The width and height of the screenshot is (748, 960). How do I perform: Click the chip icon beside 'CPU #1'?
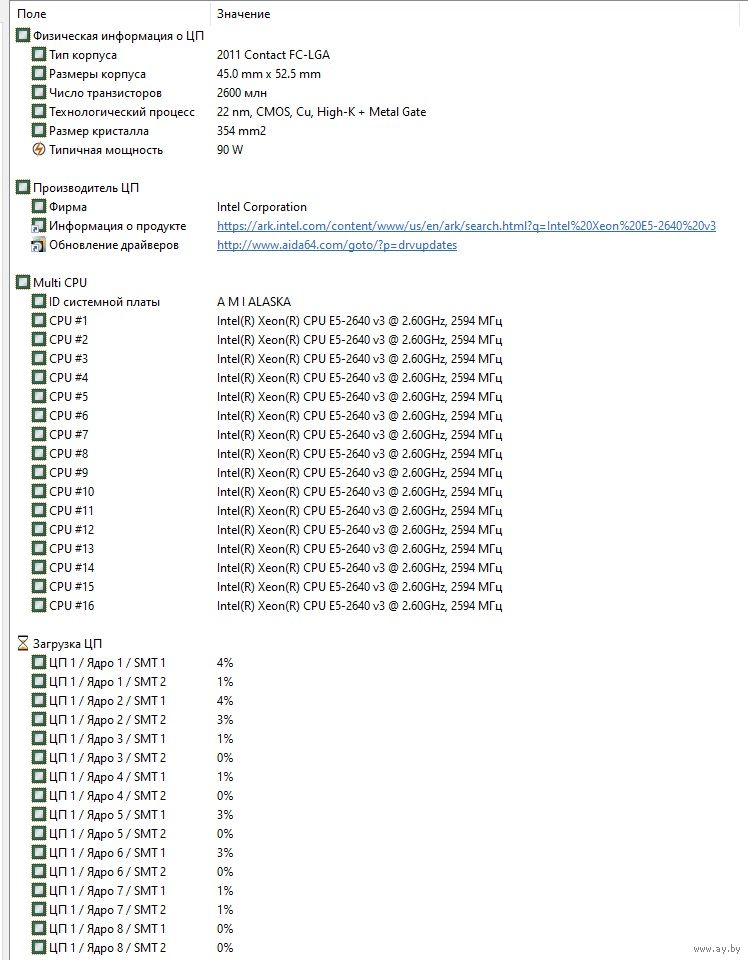39,320
